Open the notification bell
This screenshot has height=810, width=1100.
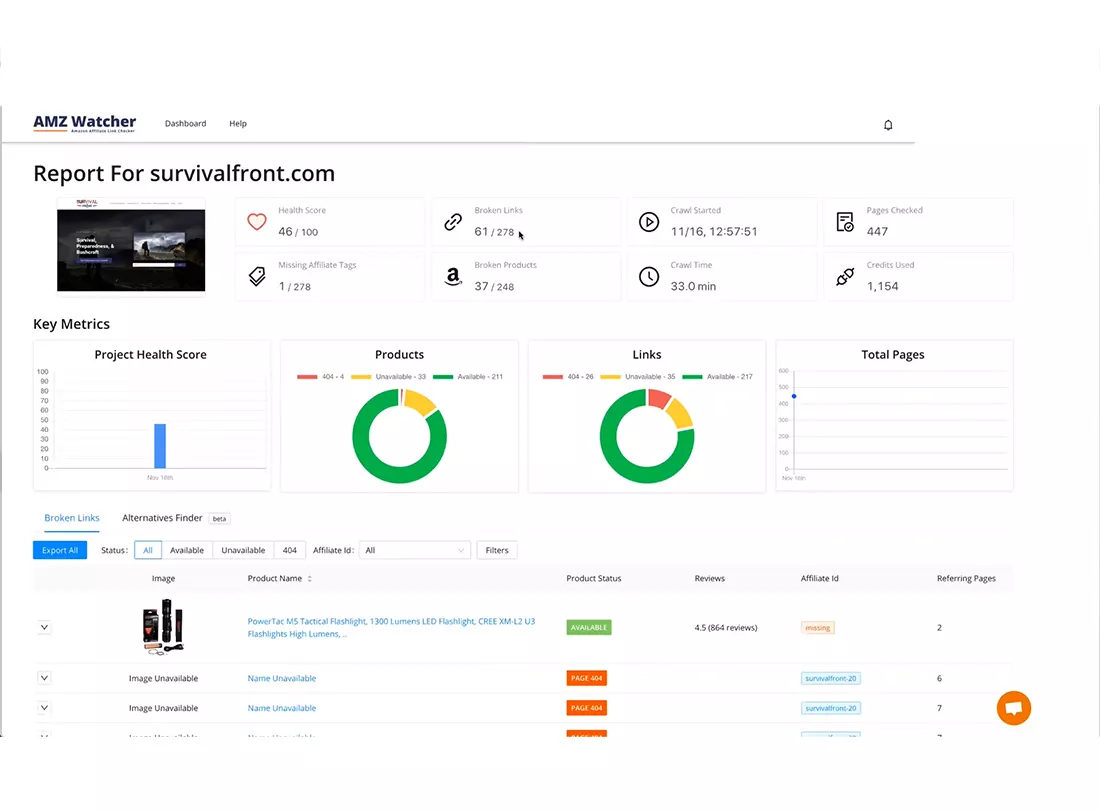tap(887, 125)
